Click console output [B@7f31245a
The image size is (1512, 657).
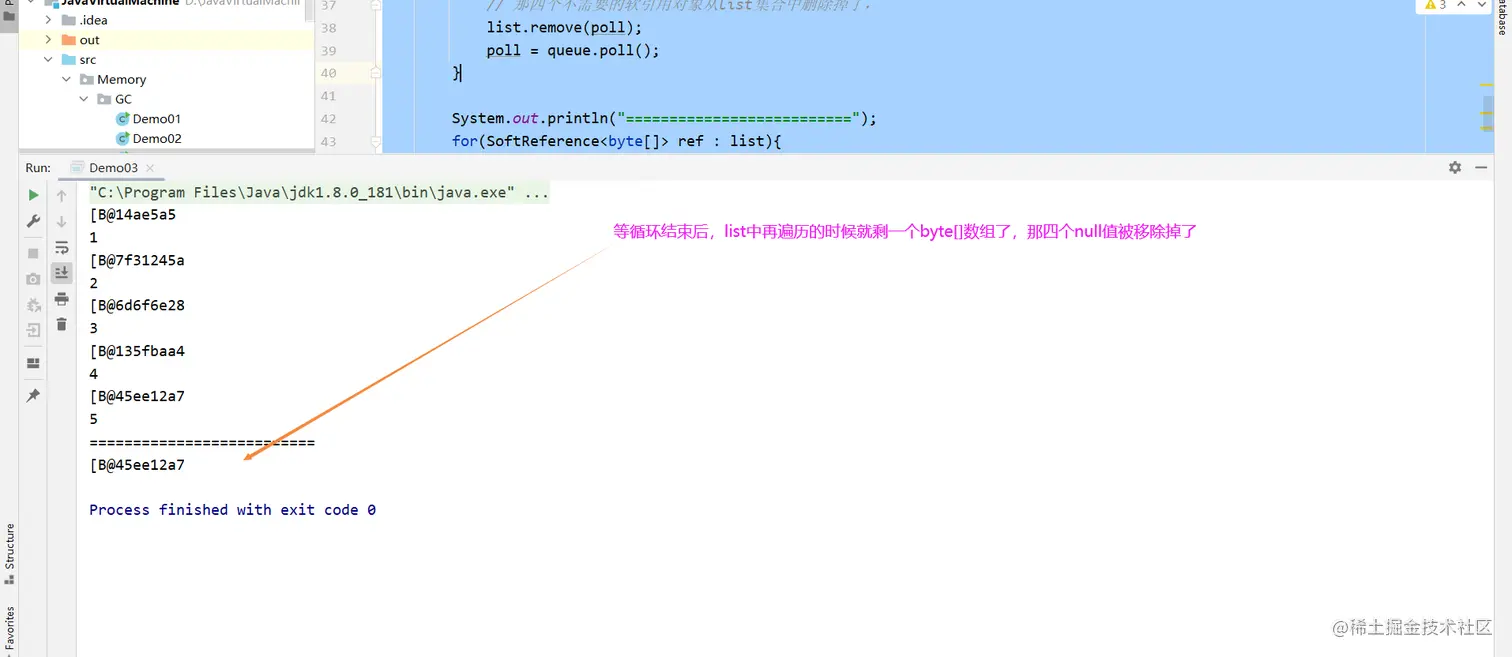coord(137,260)
